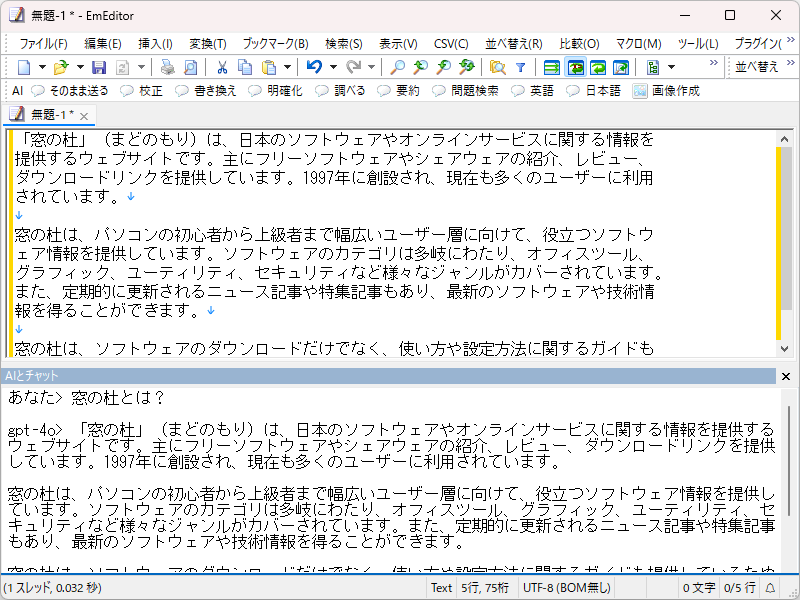800x600 pixels.
Task: Show more toolbar buttons chevron
Action: click(x=713, y=63)
